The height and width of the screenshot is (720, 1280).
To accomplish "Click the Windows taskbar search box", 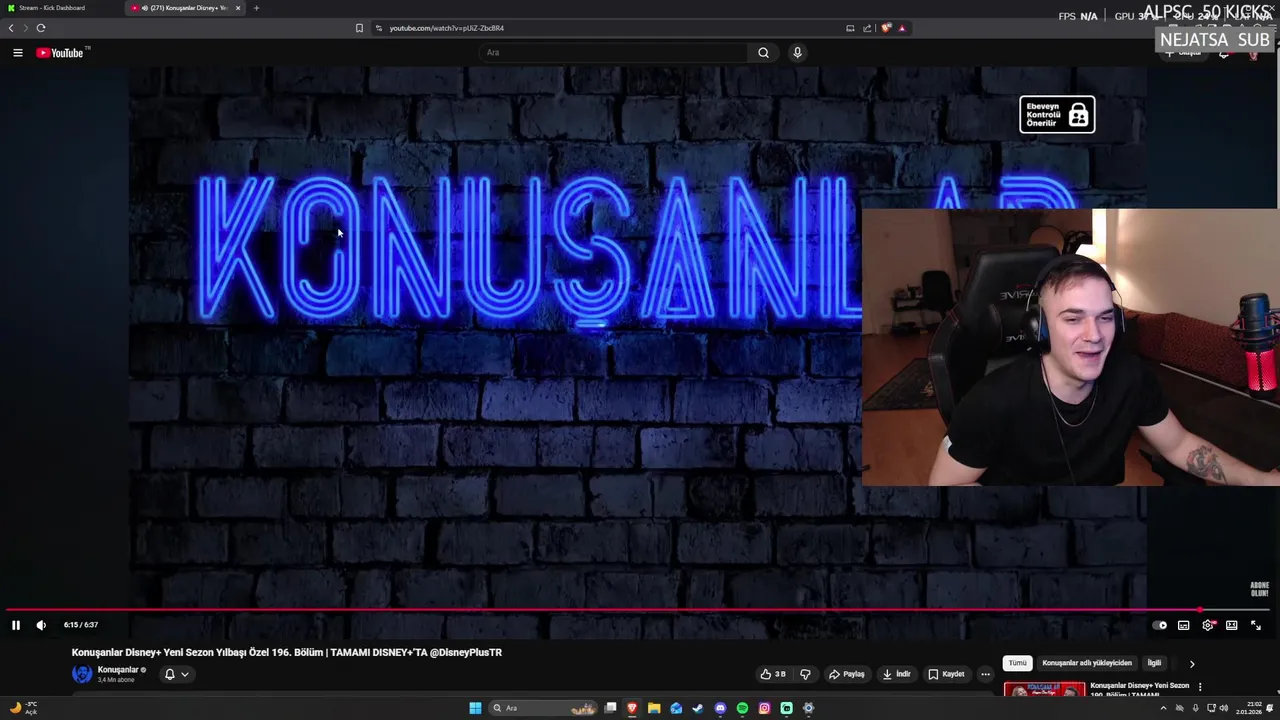I will tap(543, 708).
